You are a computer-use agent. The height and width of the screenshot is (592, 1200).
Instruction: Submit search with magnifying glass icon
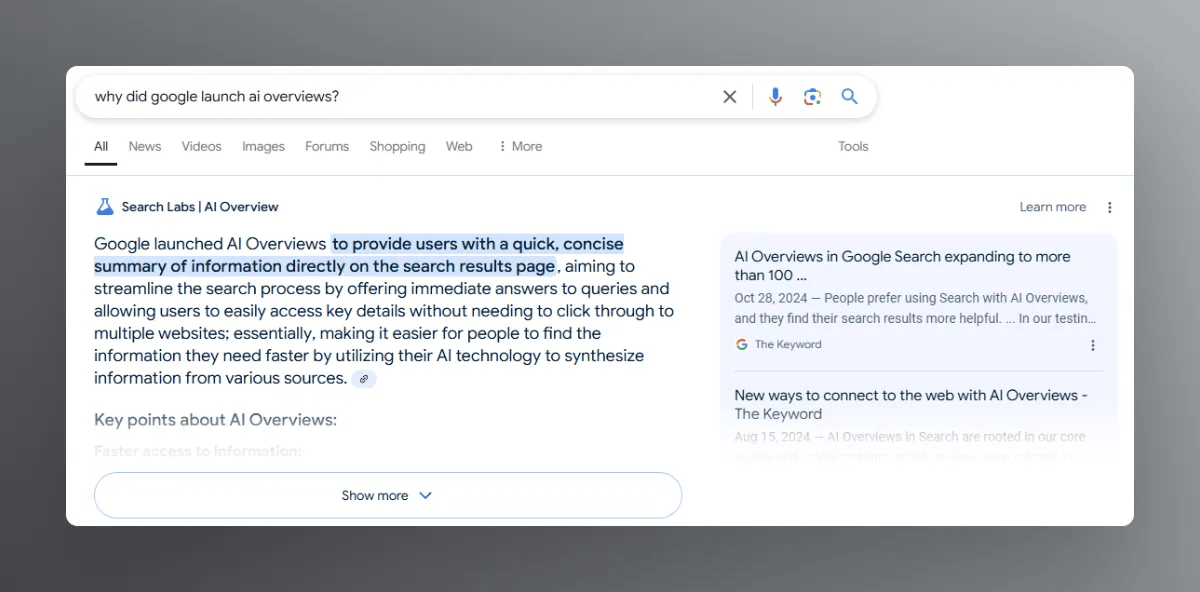[849, 96]
